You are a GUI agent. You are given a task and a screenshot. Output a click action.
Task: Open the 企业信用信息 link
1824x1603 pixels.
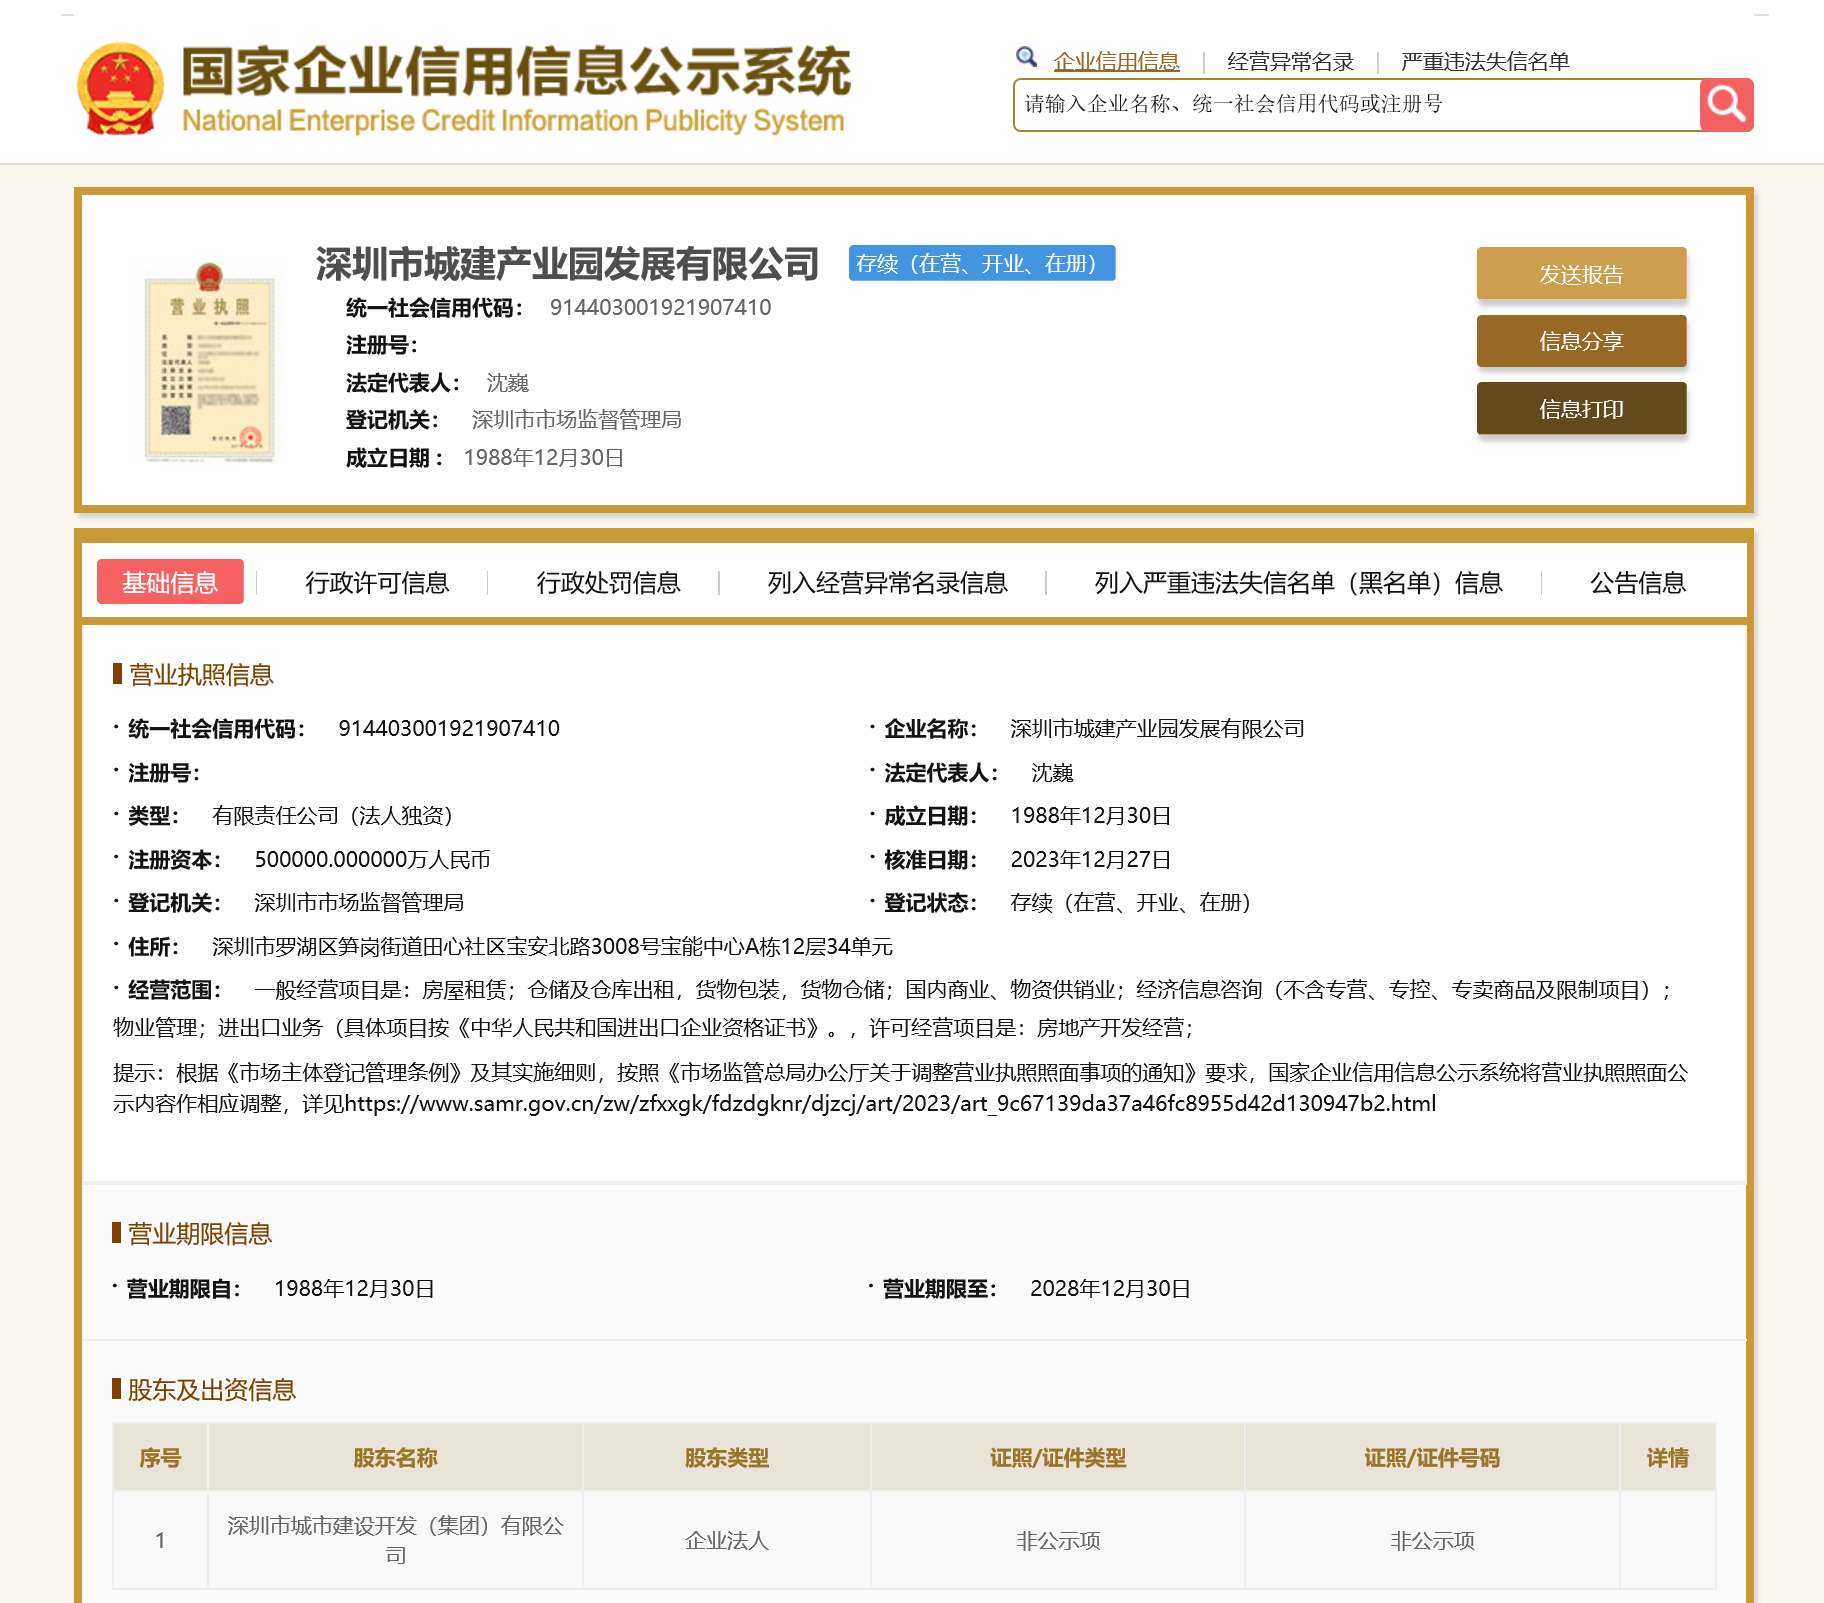1116,62
